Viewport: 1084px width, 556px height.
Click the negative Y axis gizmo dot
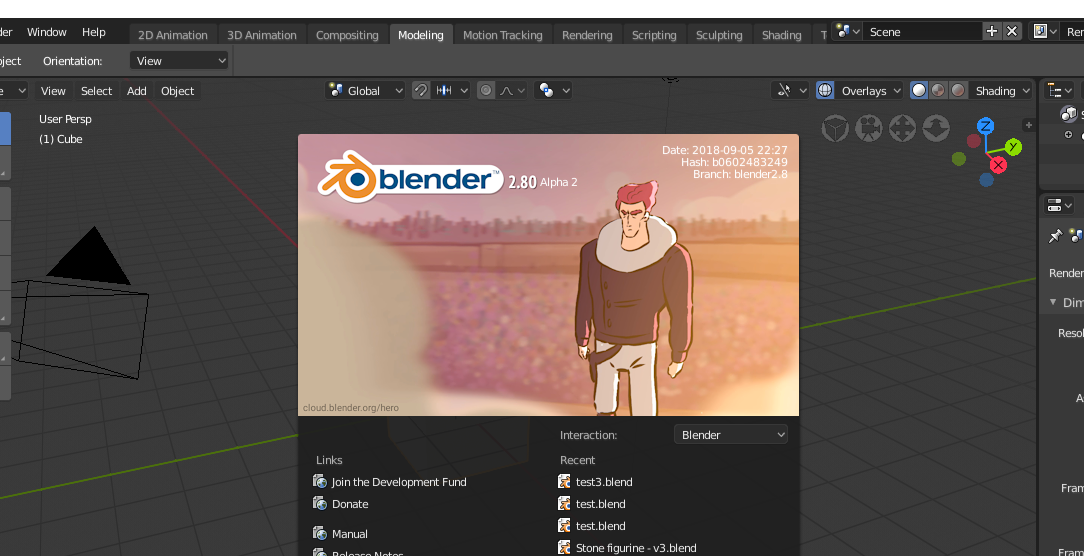[x=959, y=159]
